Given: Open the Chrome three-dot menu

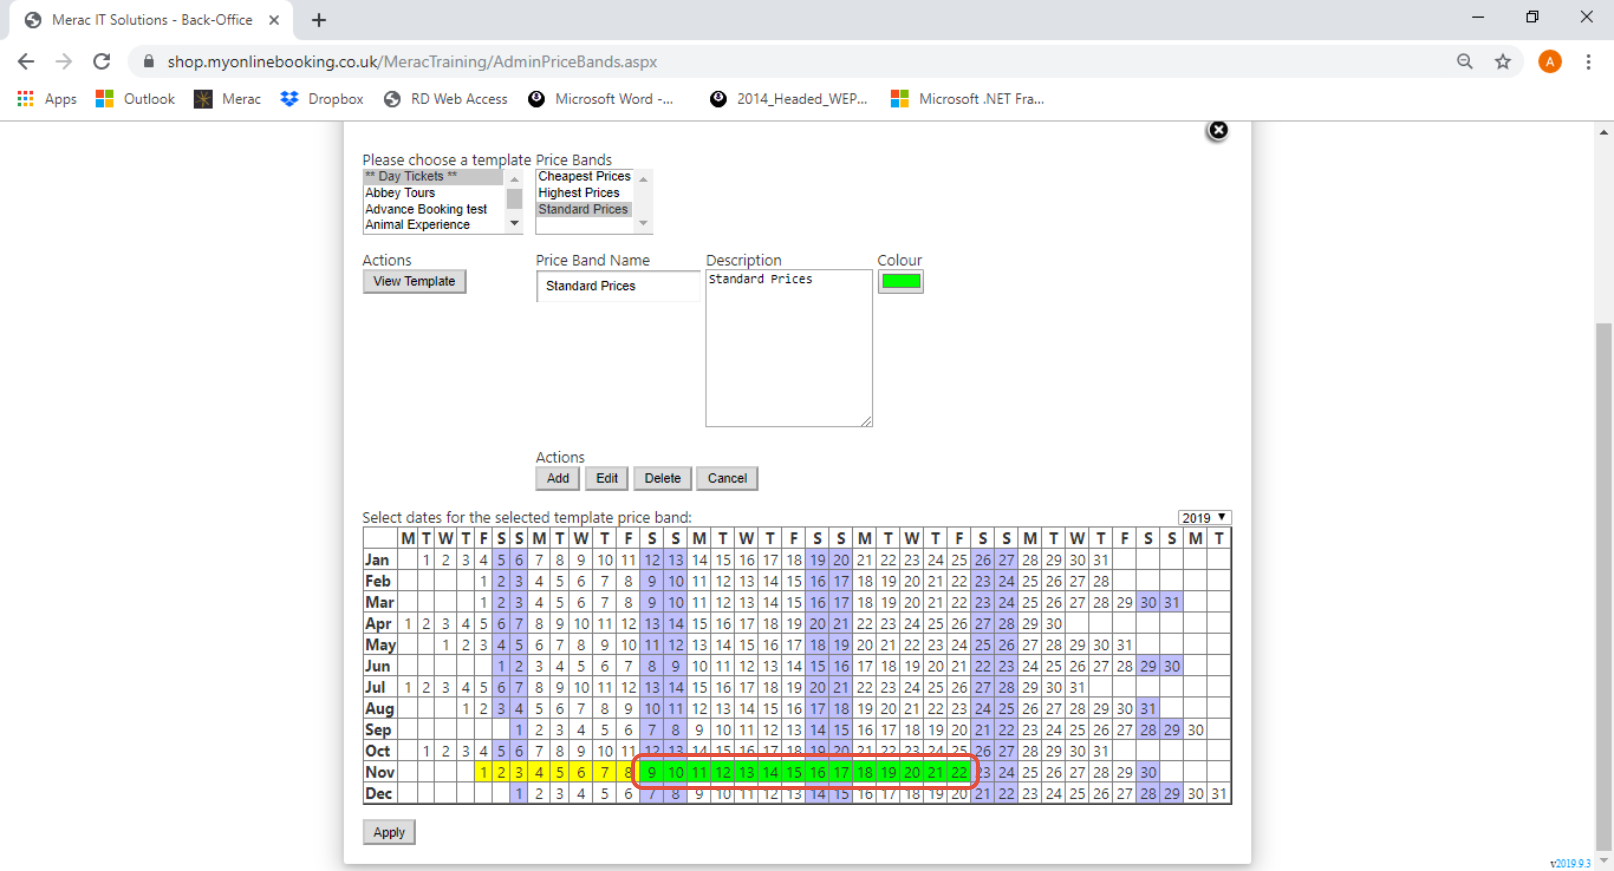Looking at the screenshot, I should coord(1588,62).
